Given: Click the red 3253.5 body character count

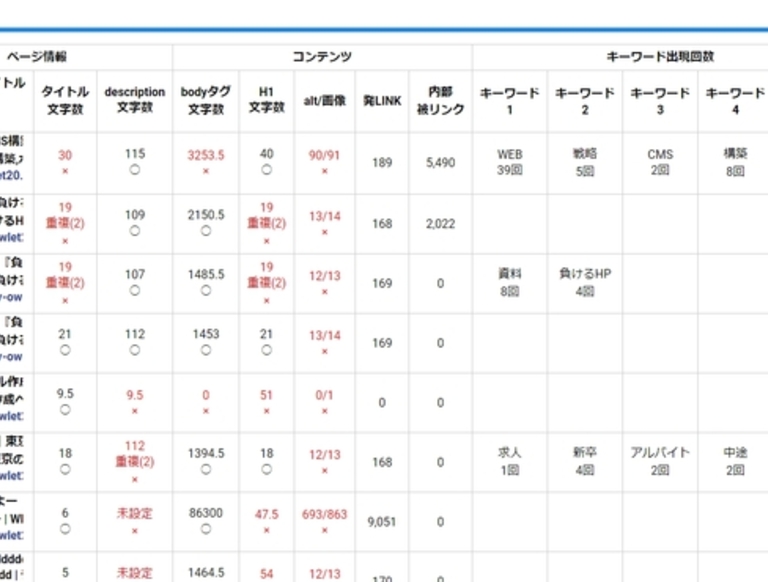Looking at the screenshot, I should tap(205, 155).
